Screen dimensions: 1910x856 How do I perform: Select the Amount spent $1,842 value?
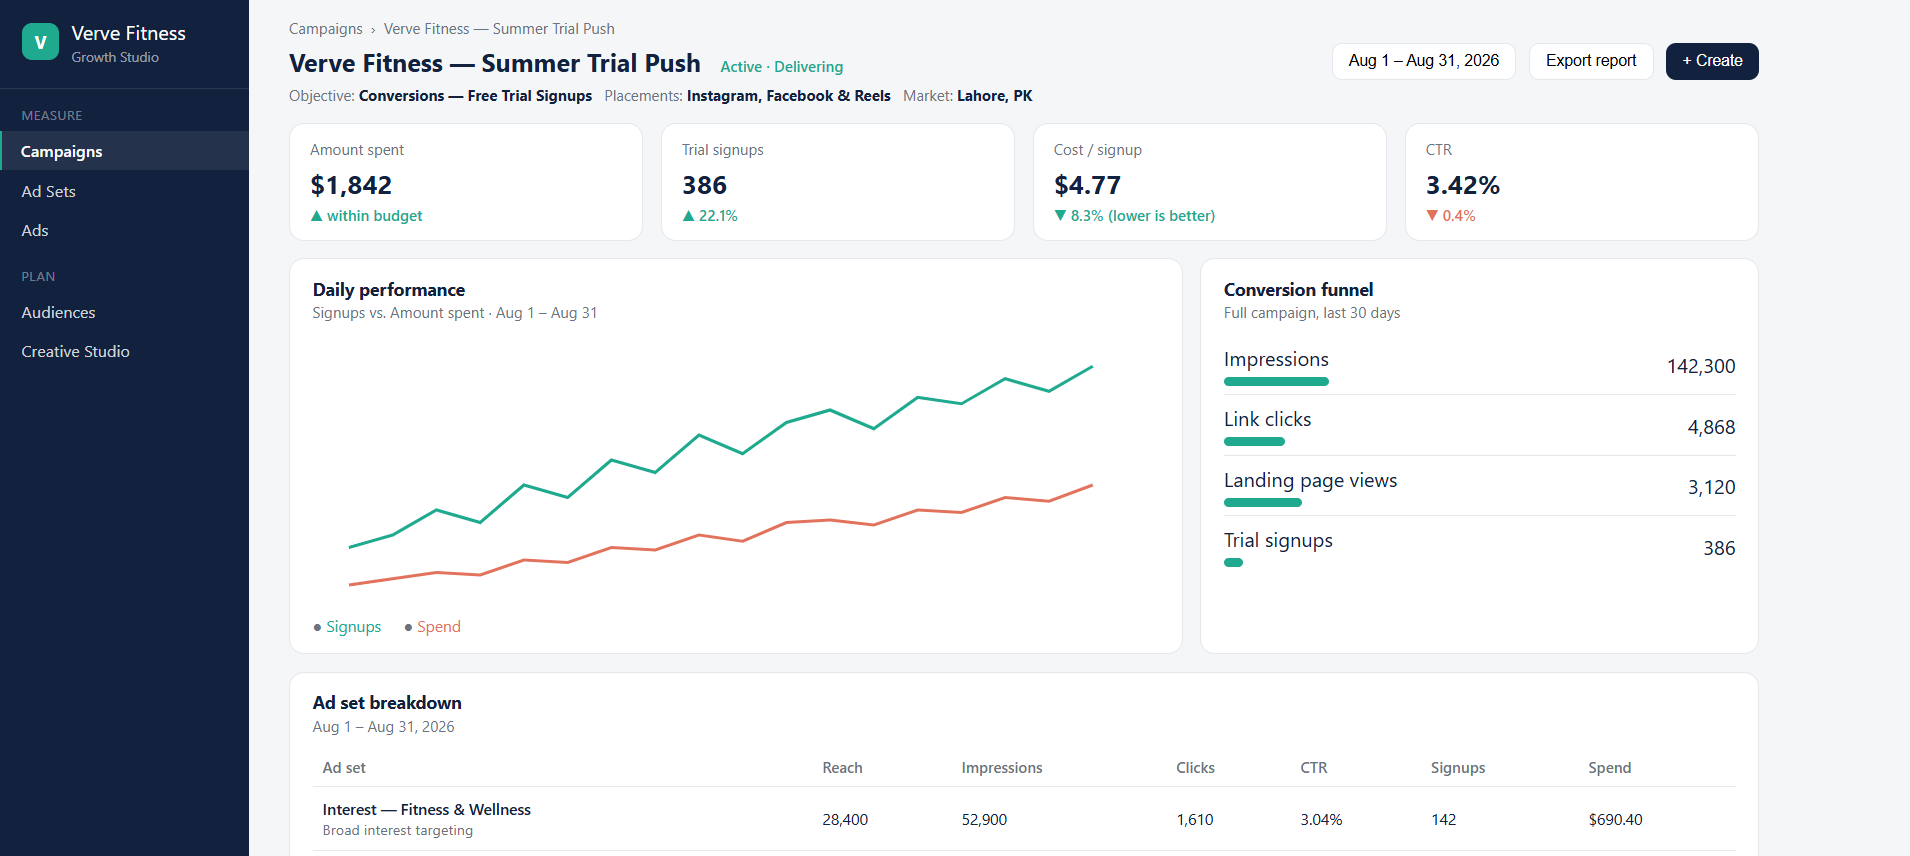(x=351, y=185)
